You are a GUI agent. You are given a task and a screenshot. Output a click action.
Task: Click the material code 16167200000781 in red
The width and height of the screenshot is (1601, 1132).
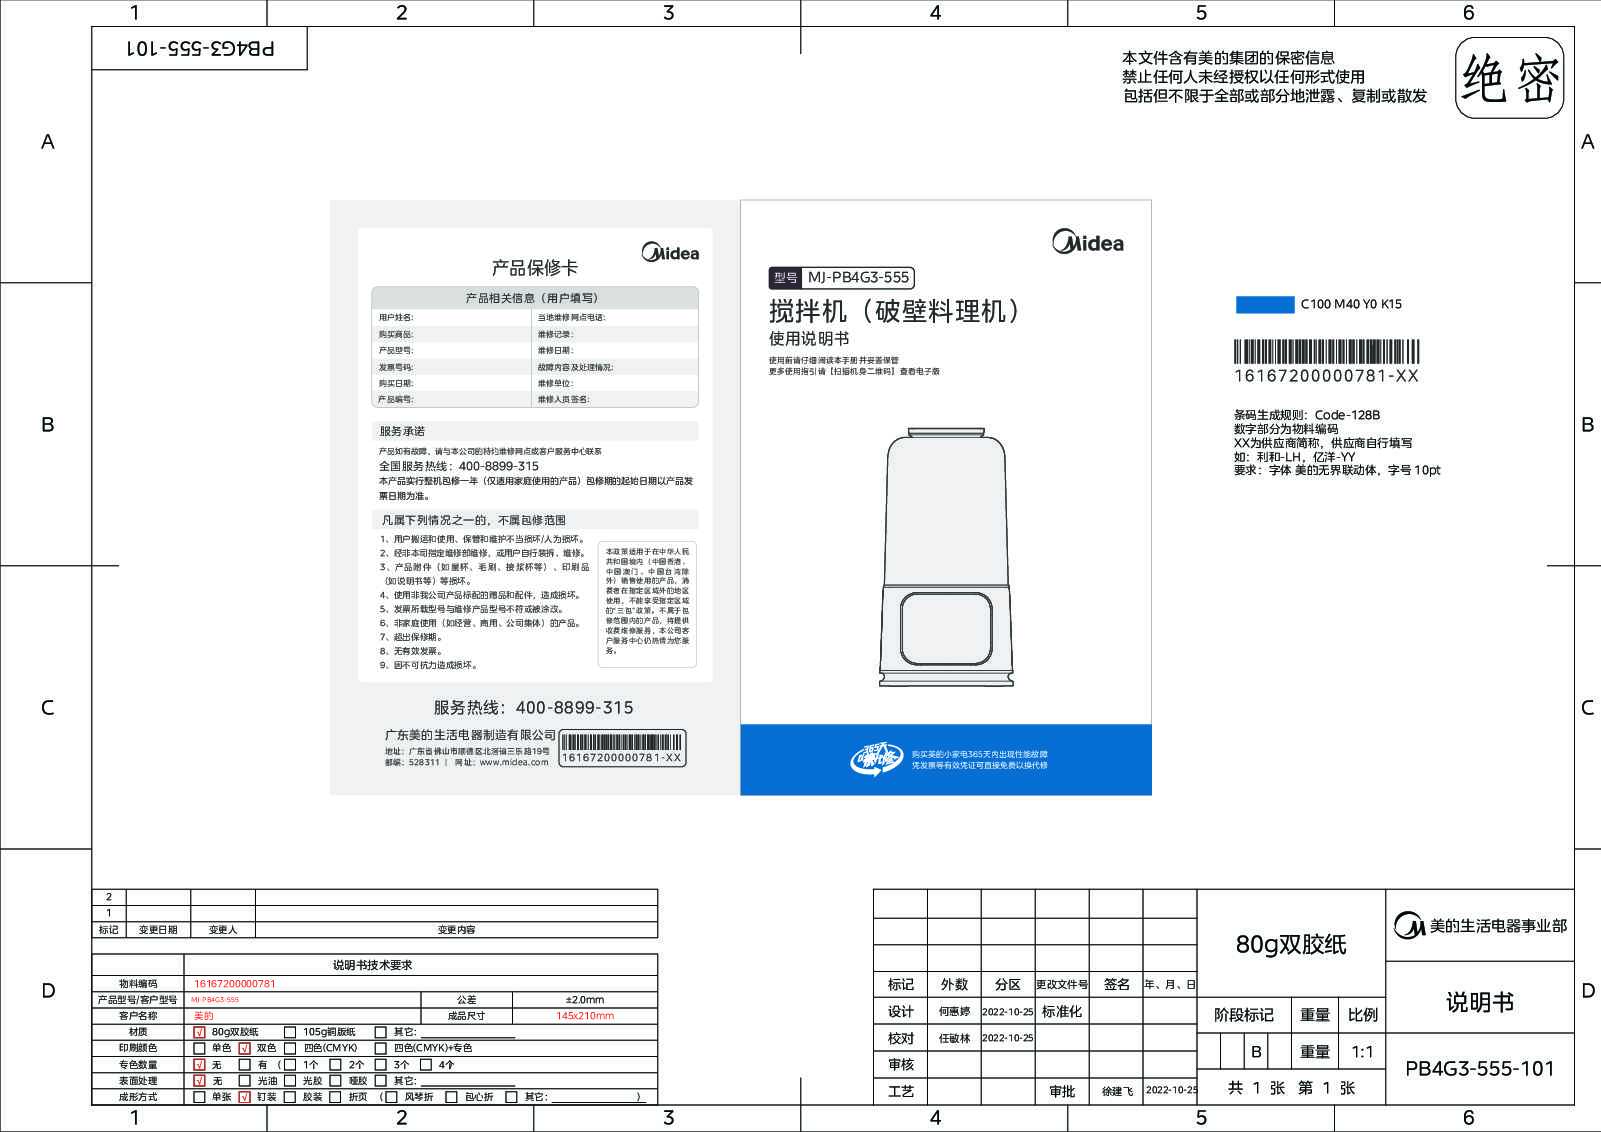tap(235, 984)
